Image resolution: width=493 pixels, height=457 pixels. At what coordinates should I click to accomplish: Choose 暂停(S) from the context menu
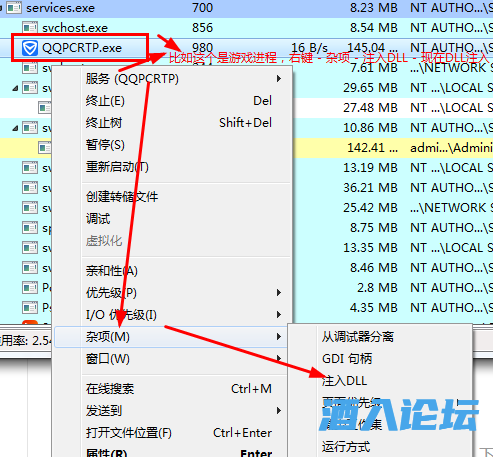pyautogui.click(x=172, y=145)
